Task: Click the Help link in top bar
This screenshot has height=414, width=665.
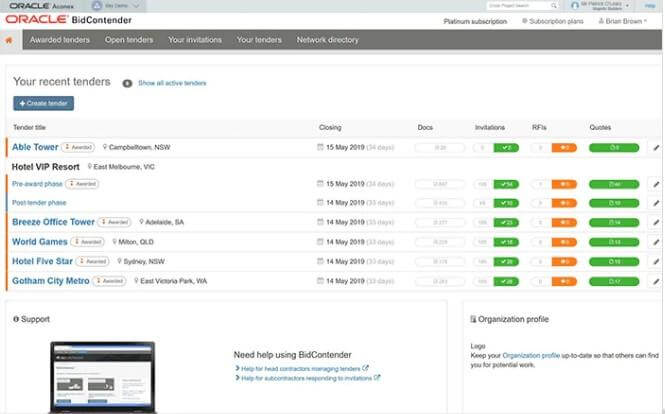Action: click(x=650, y=6)
